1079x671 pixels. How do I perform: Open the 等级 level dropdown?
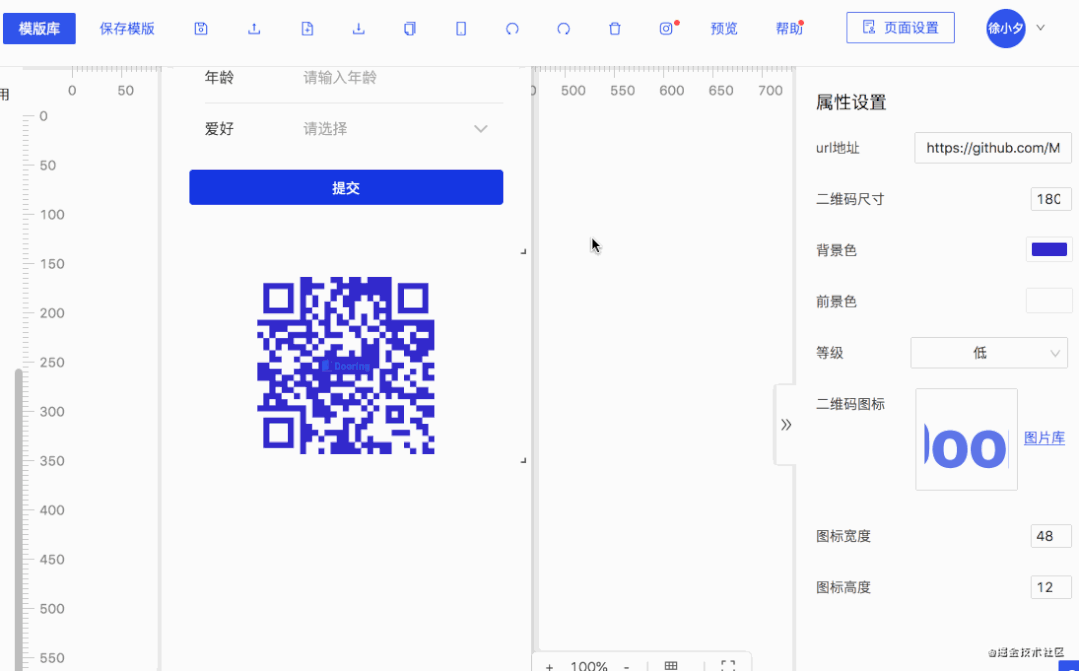pyautogui.click(x=989, y=353)
